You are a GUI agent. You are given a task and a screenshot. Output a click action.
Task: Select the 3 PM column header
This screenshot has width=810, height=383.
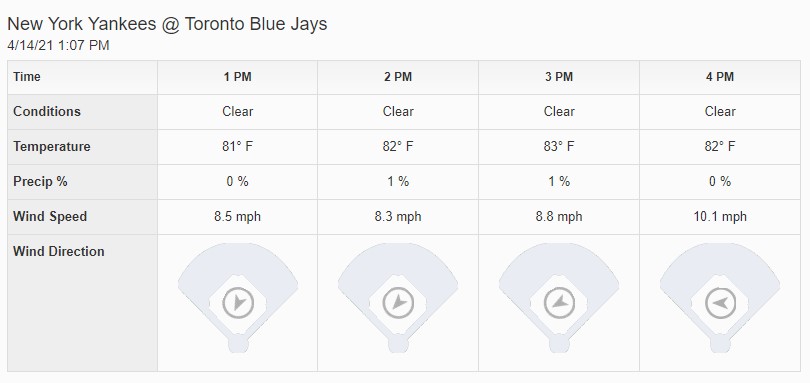(559, 77)
